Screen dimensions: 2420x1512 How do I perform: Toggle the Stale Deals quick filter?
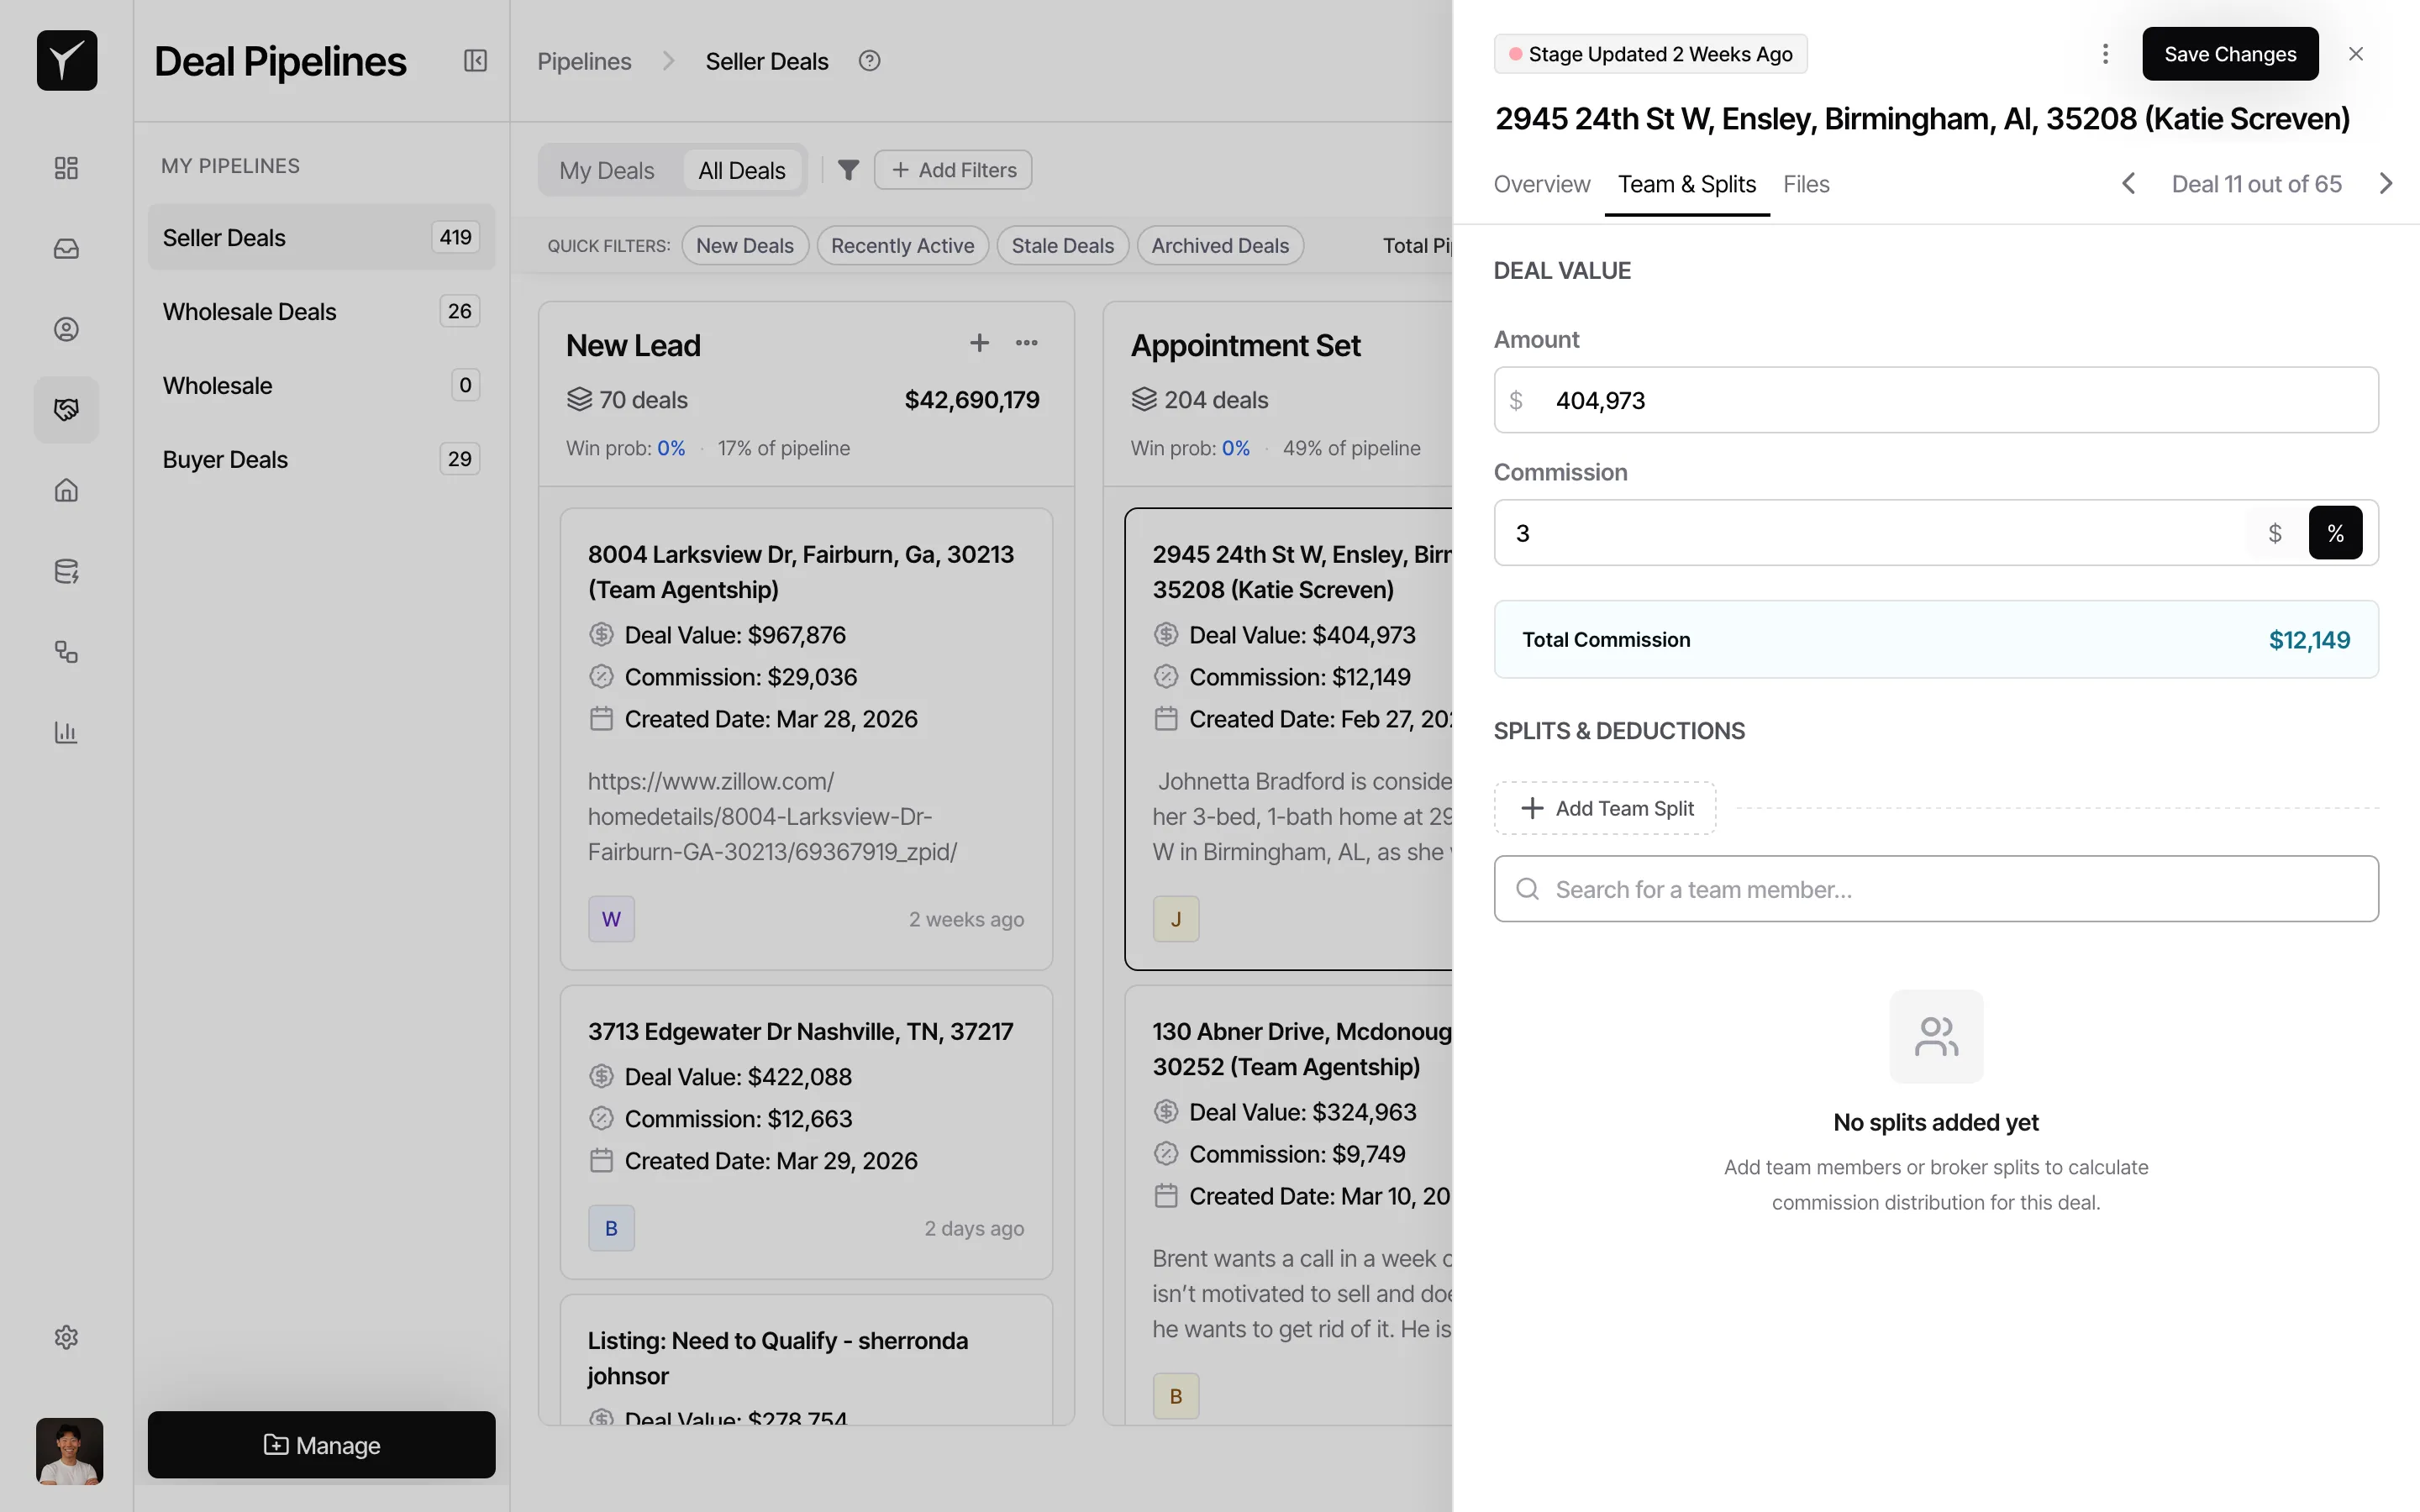tap(1062, 246)
